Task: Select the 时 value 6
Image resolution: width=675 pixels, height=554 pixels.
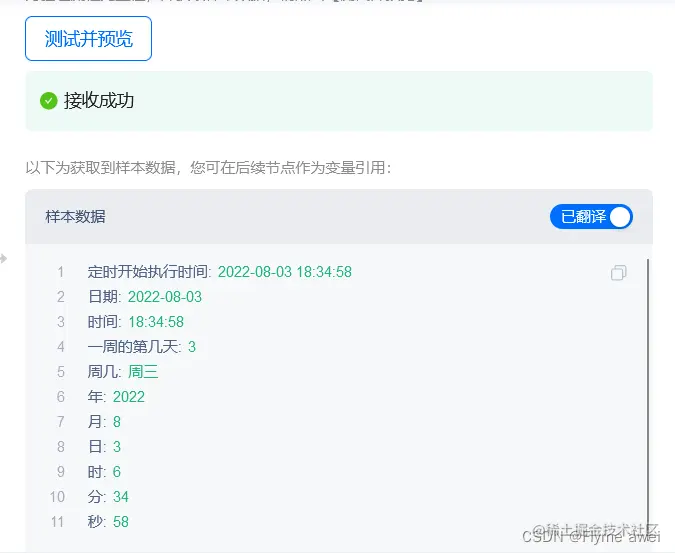Action: 117,472
